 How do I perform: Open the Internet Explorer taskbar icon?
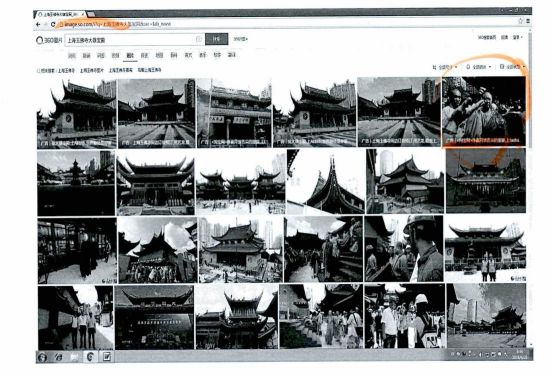pyautogui.click(x=59, y=357)
